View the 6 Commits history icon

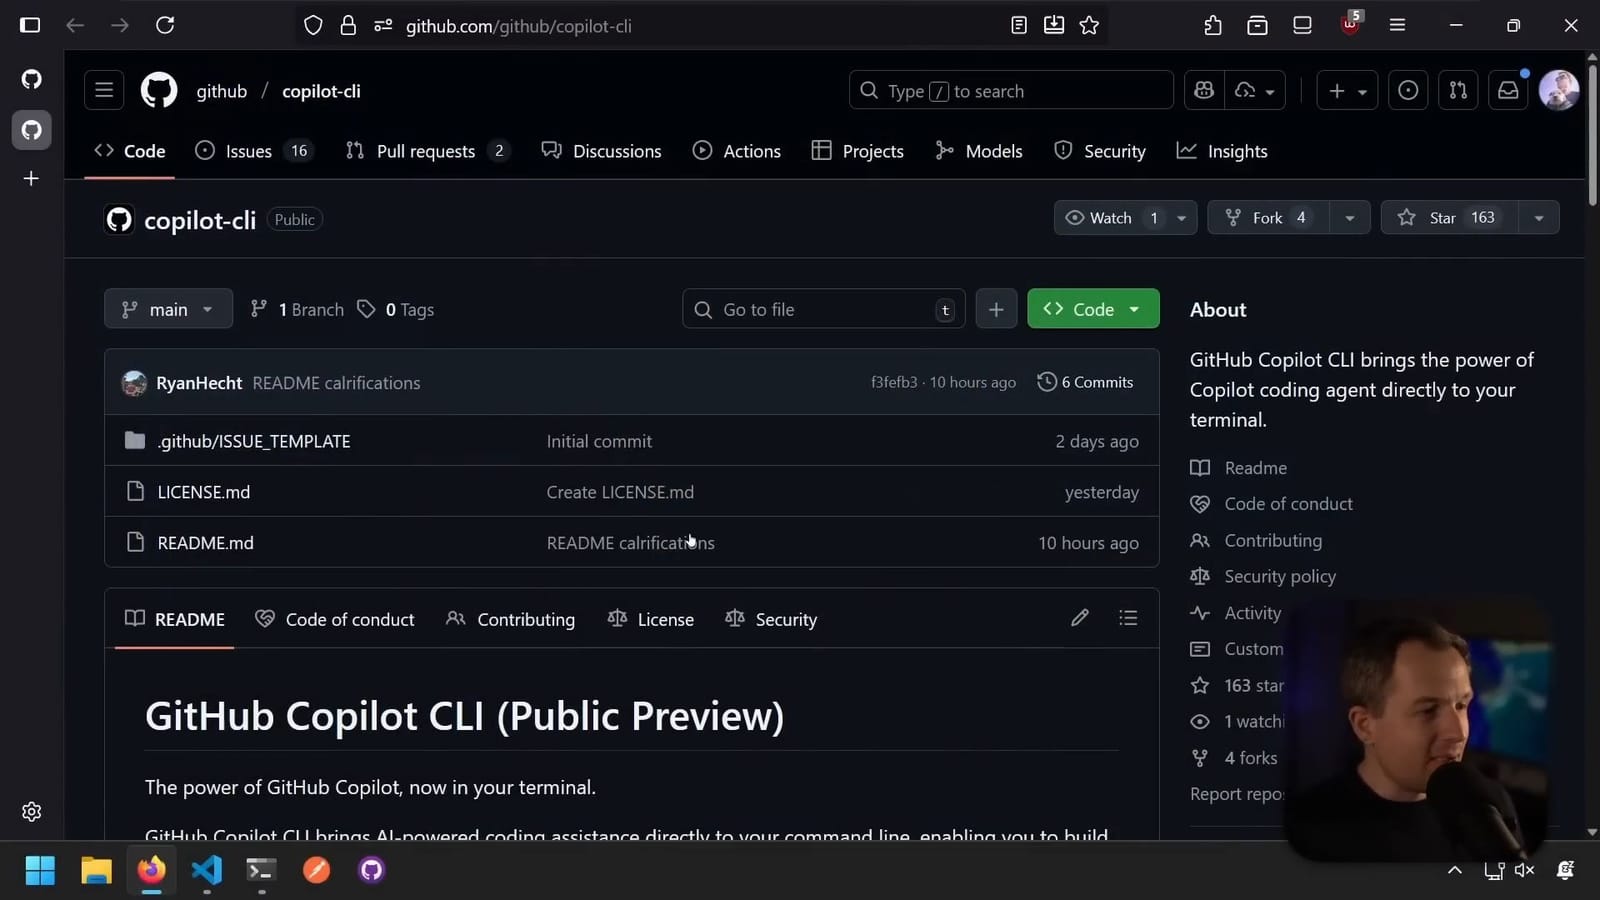1085,381
